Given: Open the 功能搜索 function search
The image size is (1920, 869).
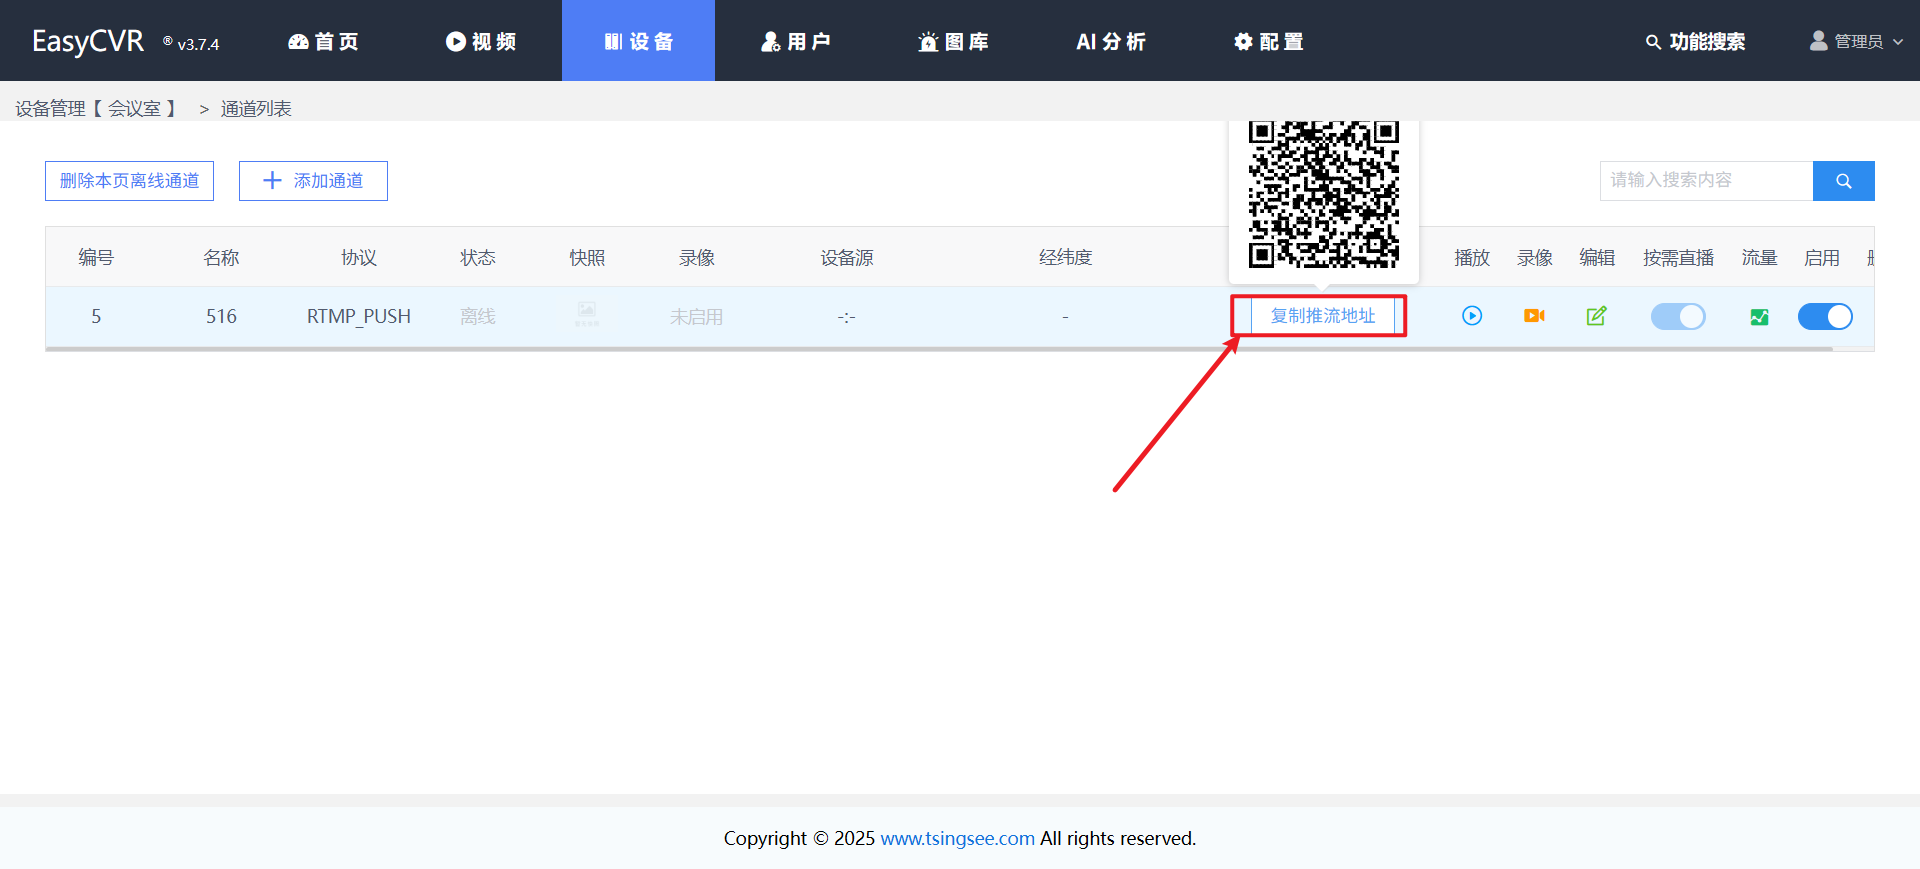Looking at the screenshot, I should click(1695, 41).
